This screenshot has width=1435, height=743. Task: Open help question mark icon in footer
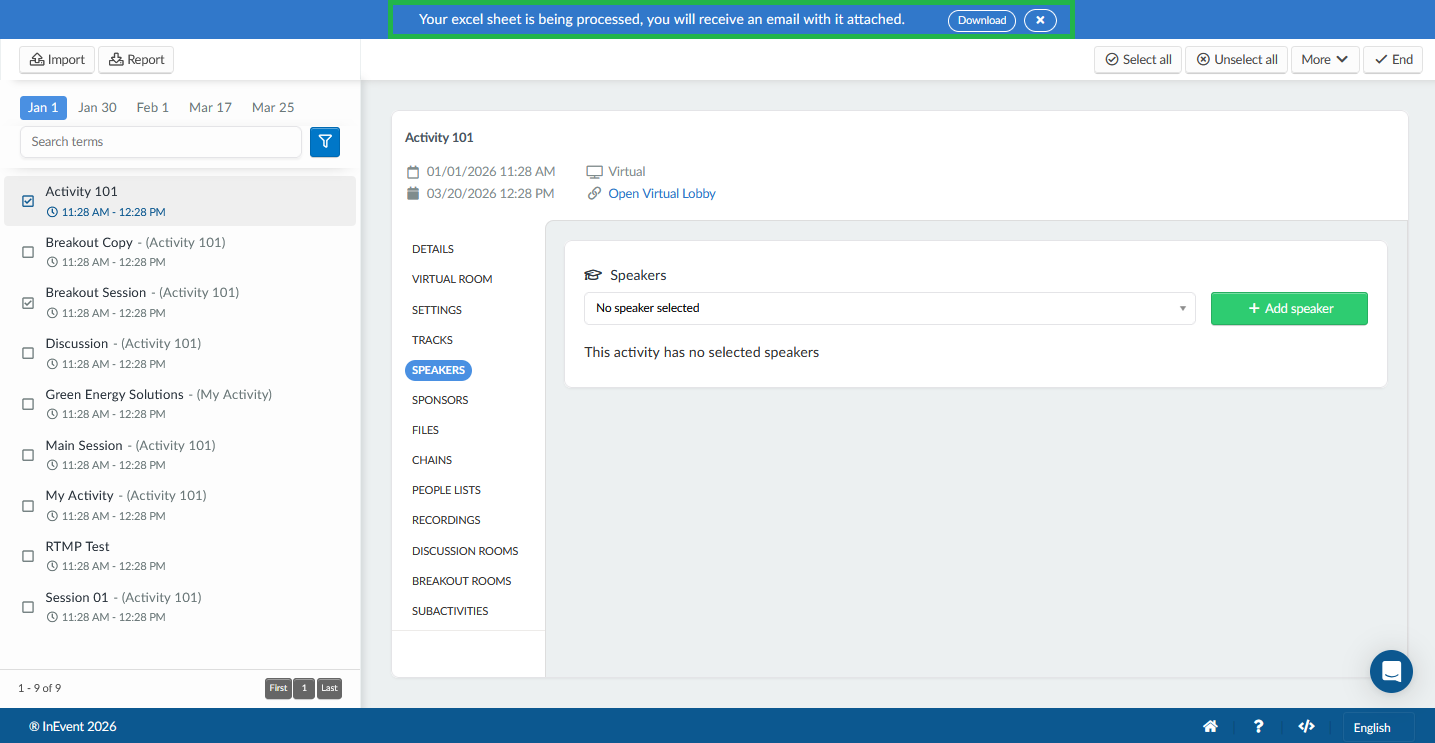coord(1258,727)
